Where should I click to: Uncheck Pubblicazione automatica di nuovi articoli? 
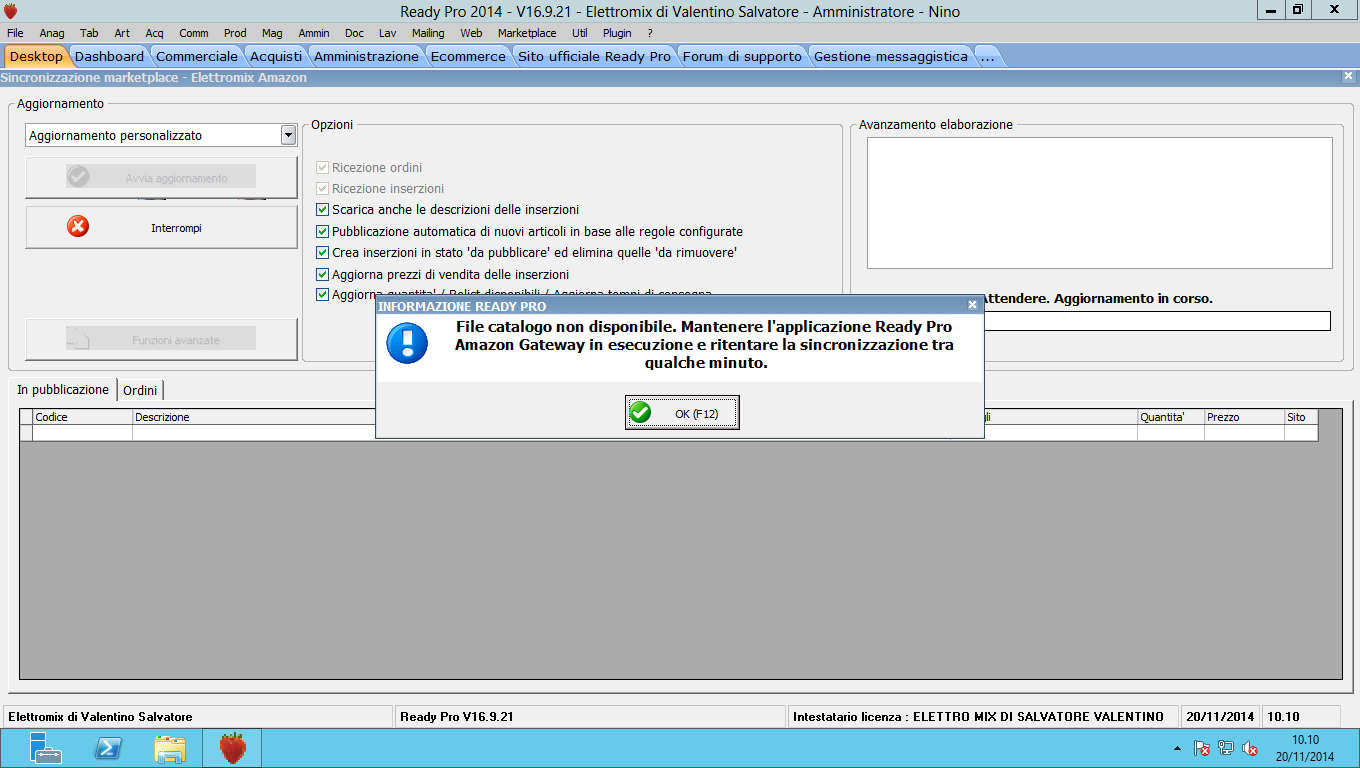(322, 232)
